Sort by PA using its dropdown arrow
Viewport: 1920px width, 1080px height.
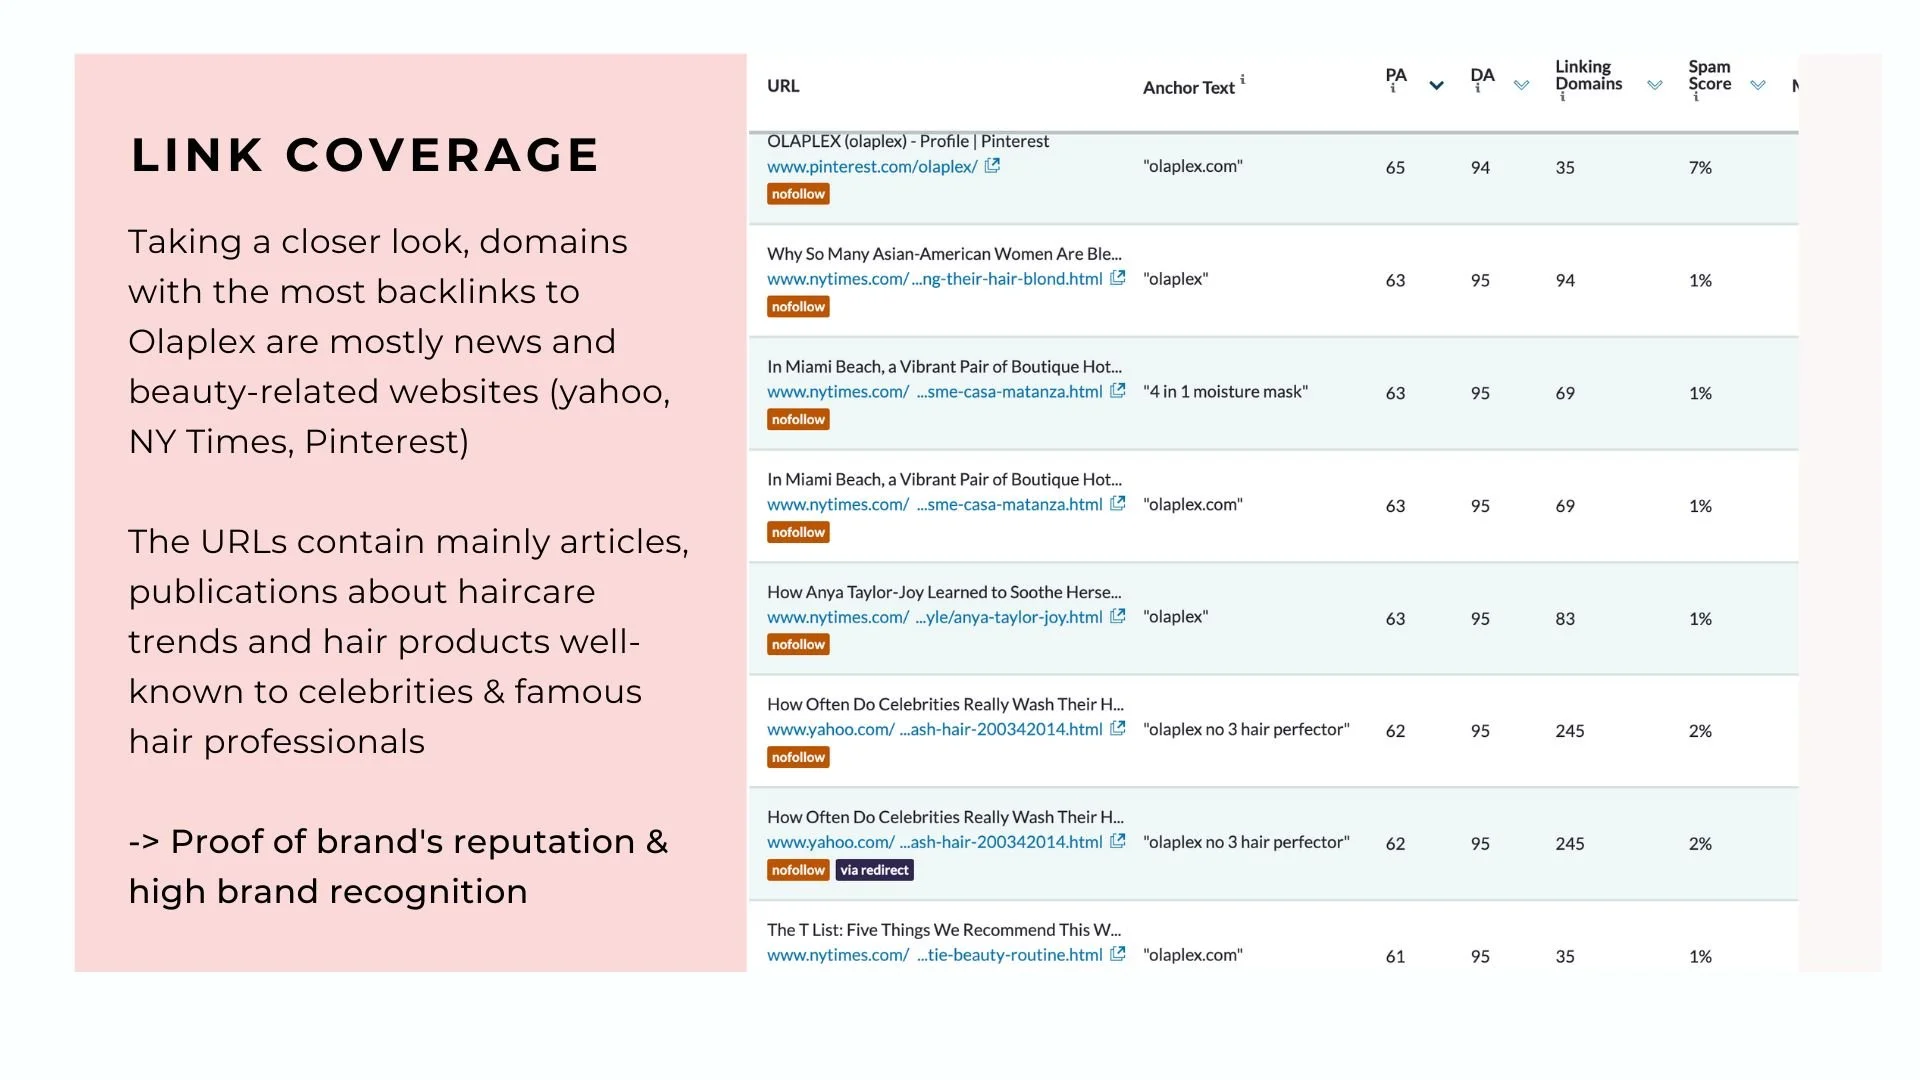tap(1436, 86)
